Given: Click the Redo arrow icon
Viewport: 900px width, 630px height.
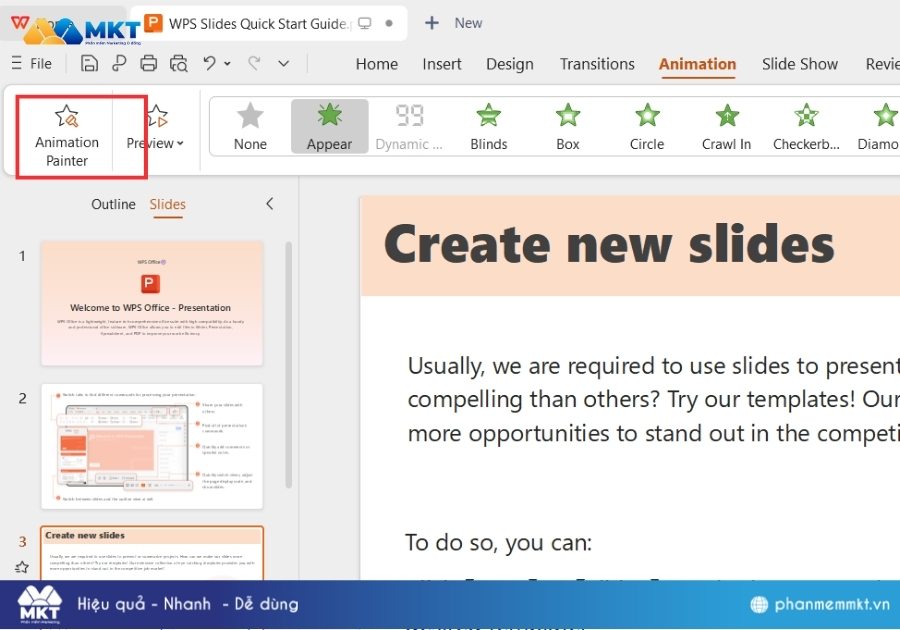Looking at the screenshot, I should click(254, 63).
